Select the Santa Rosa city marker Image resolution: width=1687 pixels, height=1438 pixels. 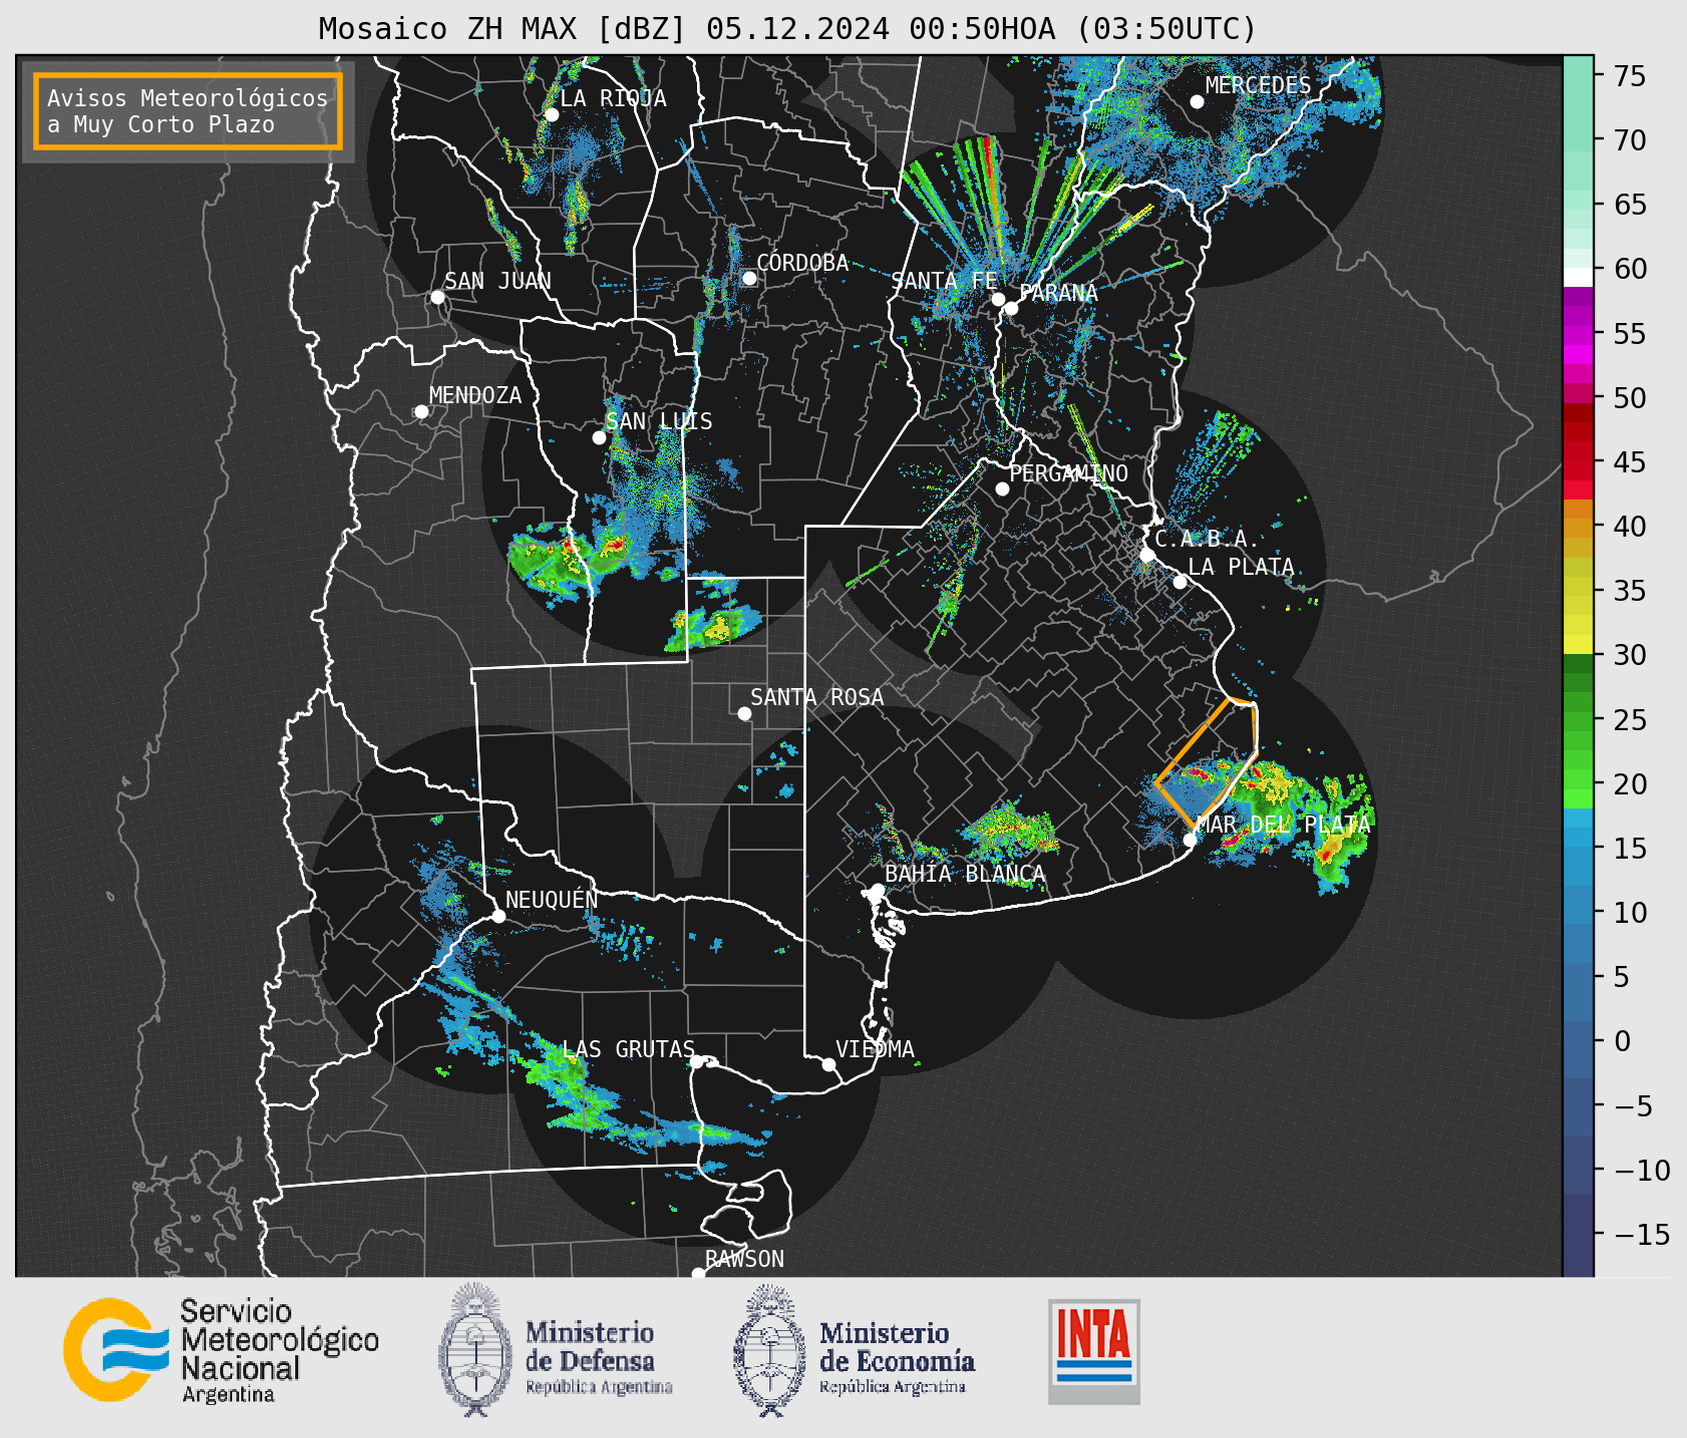click(x=744, y=714)
